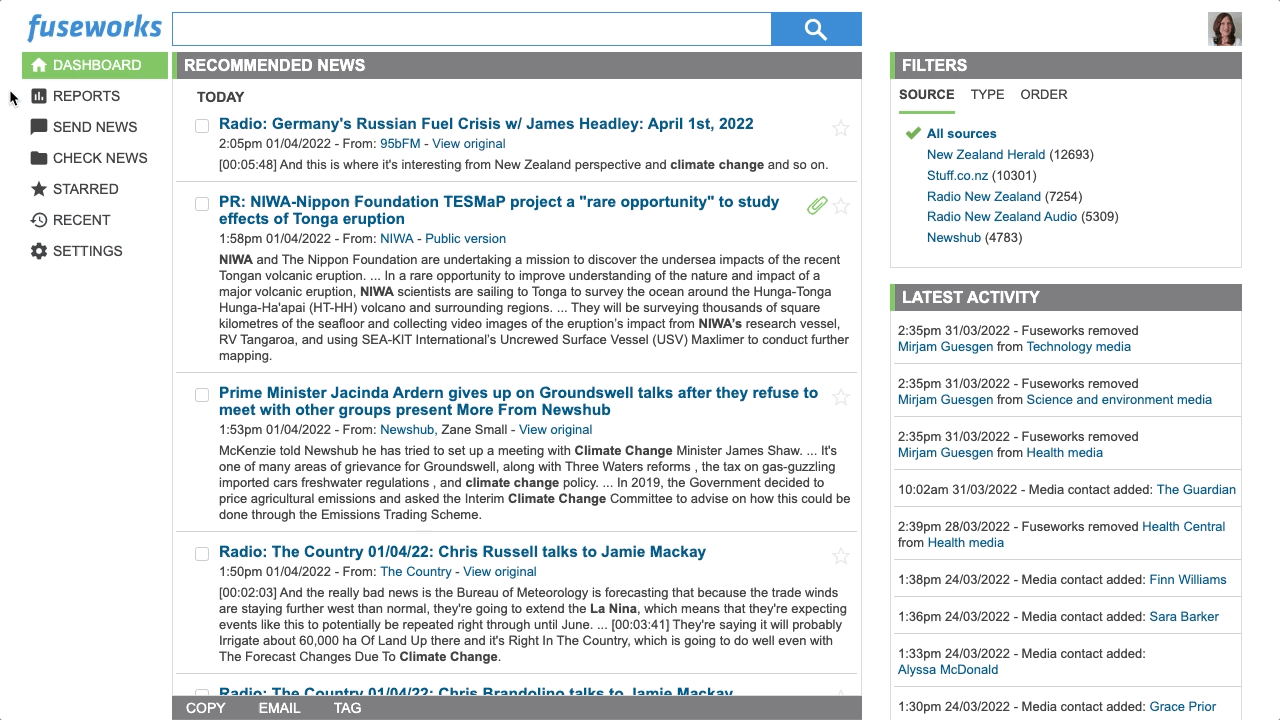This screenshot has width=1280, height=720.
Task: Filter by New Zealand Herald source
Action: tap(986, 154)
